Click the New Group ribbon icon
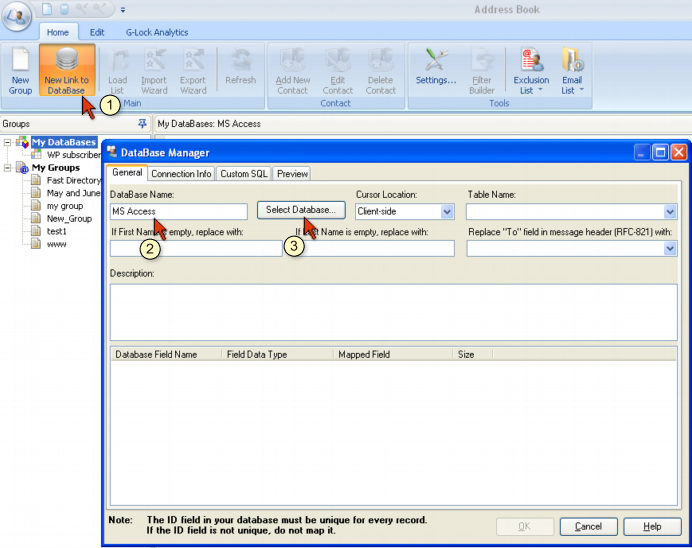 pos(20,71)
